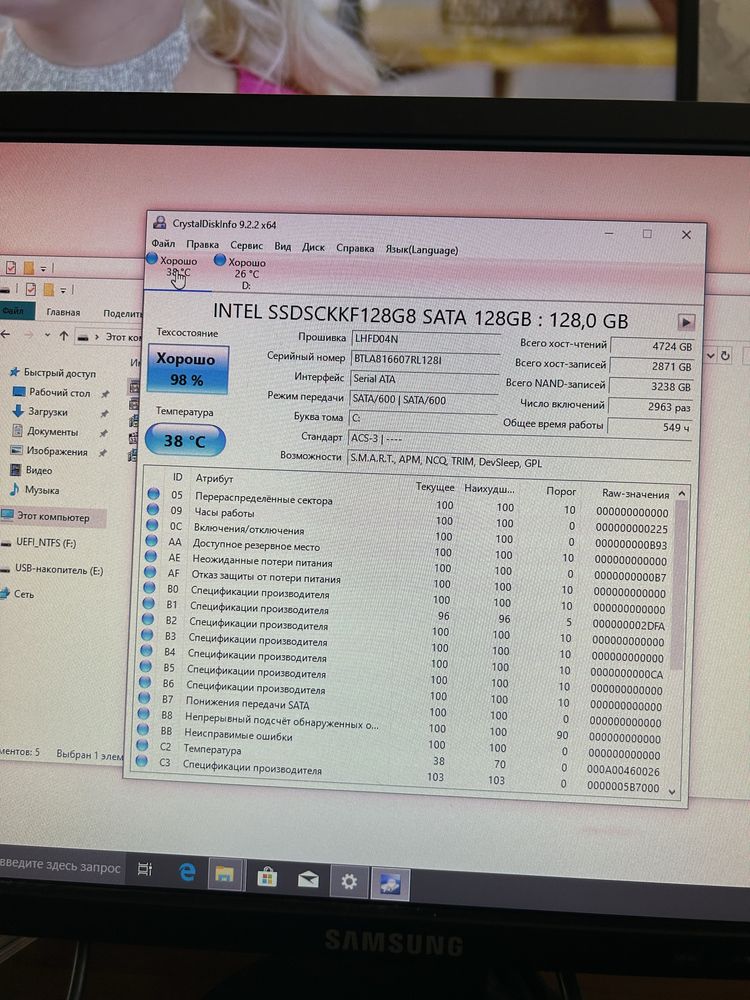This screenshot has width=750, height=1000.
Task: Open Быстрый доступ in Explorer sidebar
Action: [x=52, y=372]
